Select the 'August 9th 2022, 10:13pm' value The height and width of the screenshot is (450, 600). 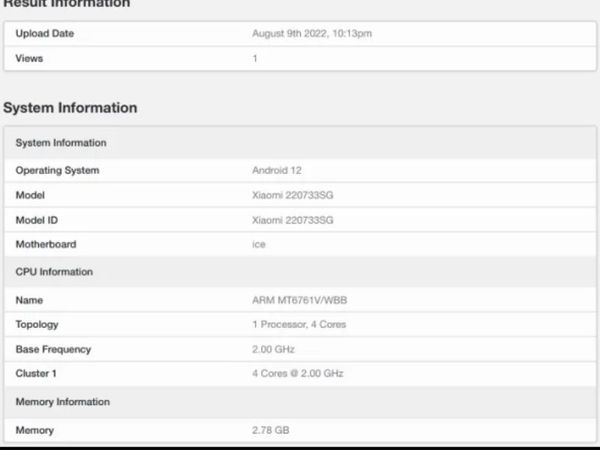pos(312,33)
